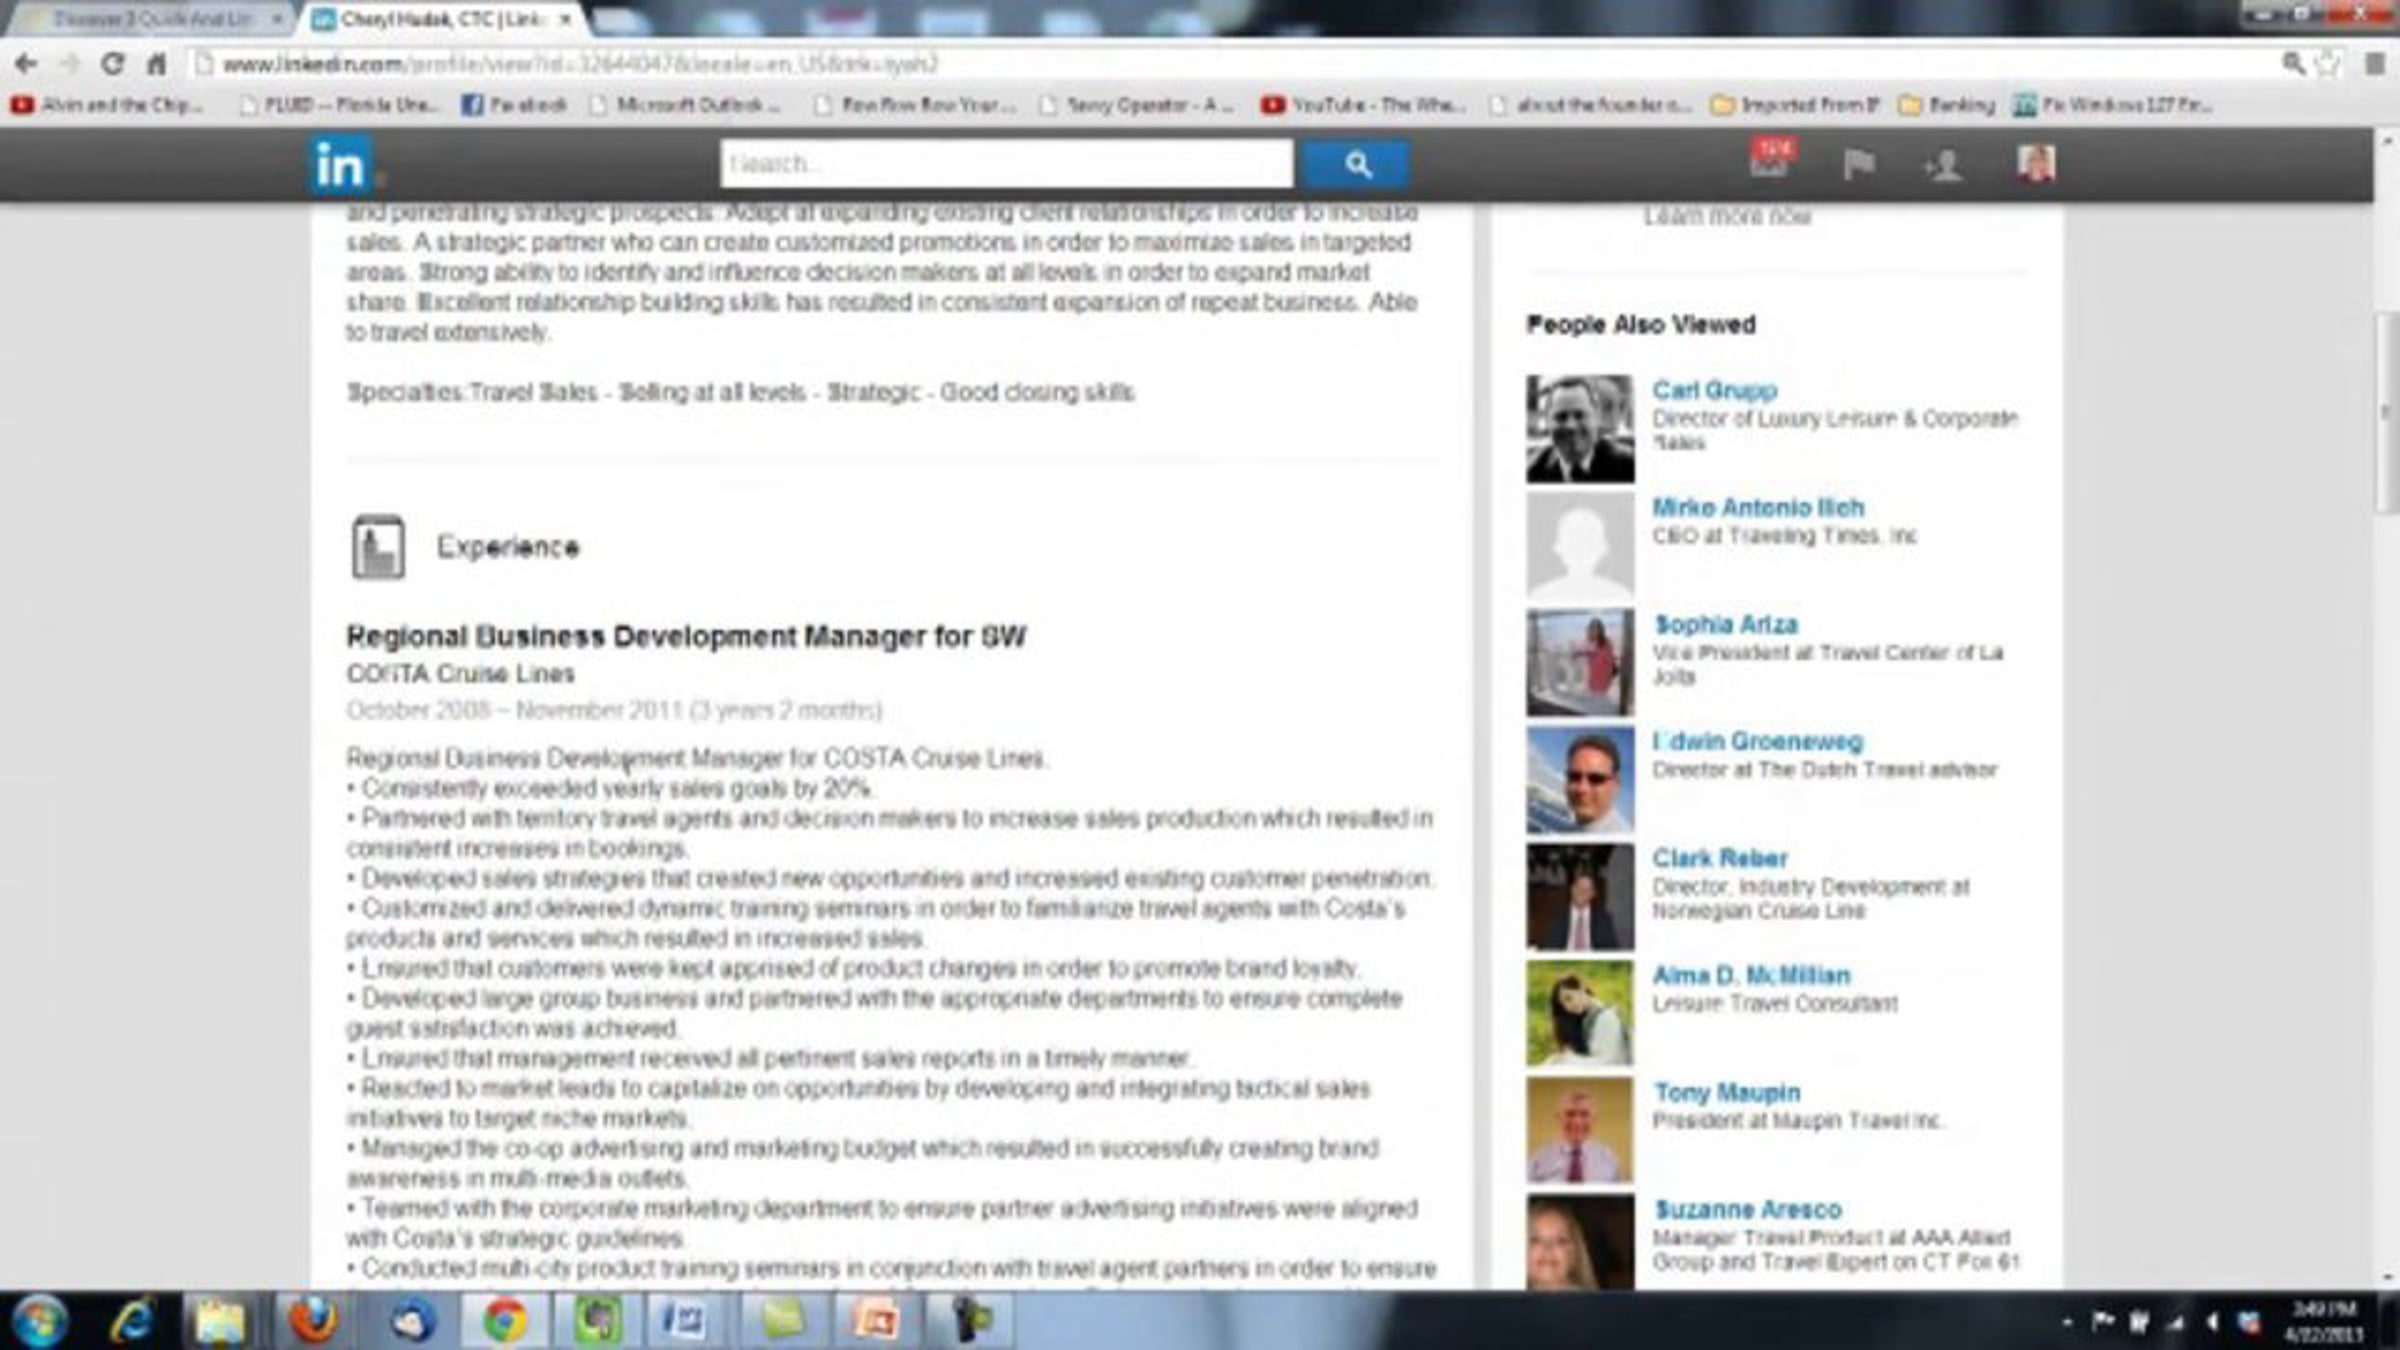This screenshot has width=2400, height=1350.
Task: Reload the page with browser refresh icon
Action: coord(113,65)
